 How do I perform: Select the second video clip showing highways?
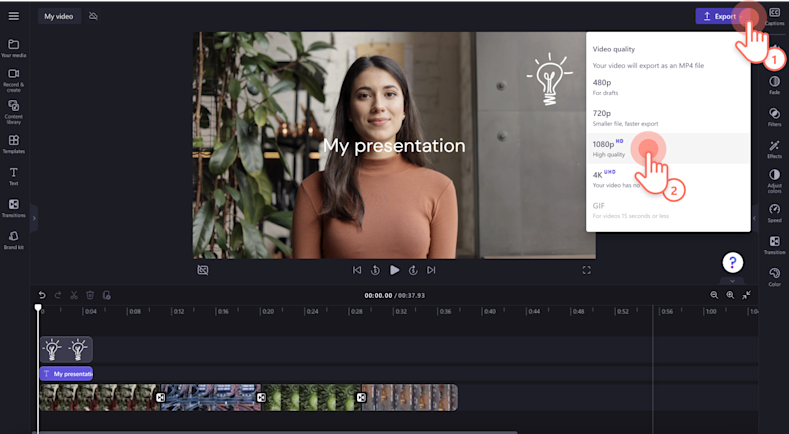click(210, 397)
